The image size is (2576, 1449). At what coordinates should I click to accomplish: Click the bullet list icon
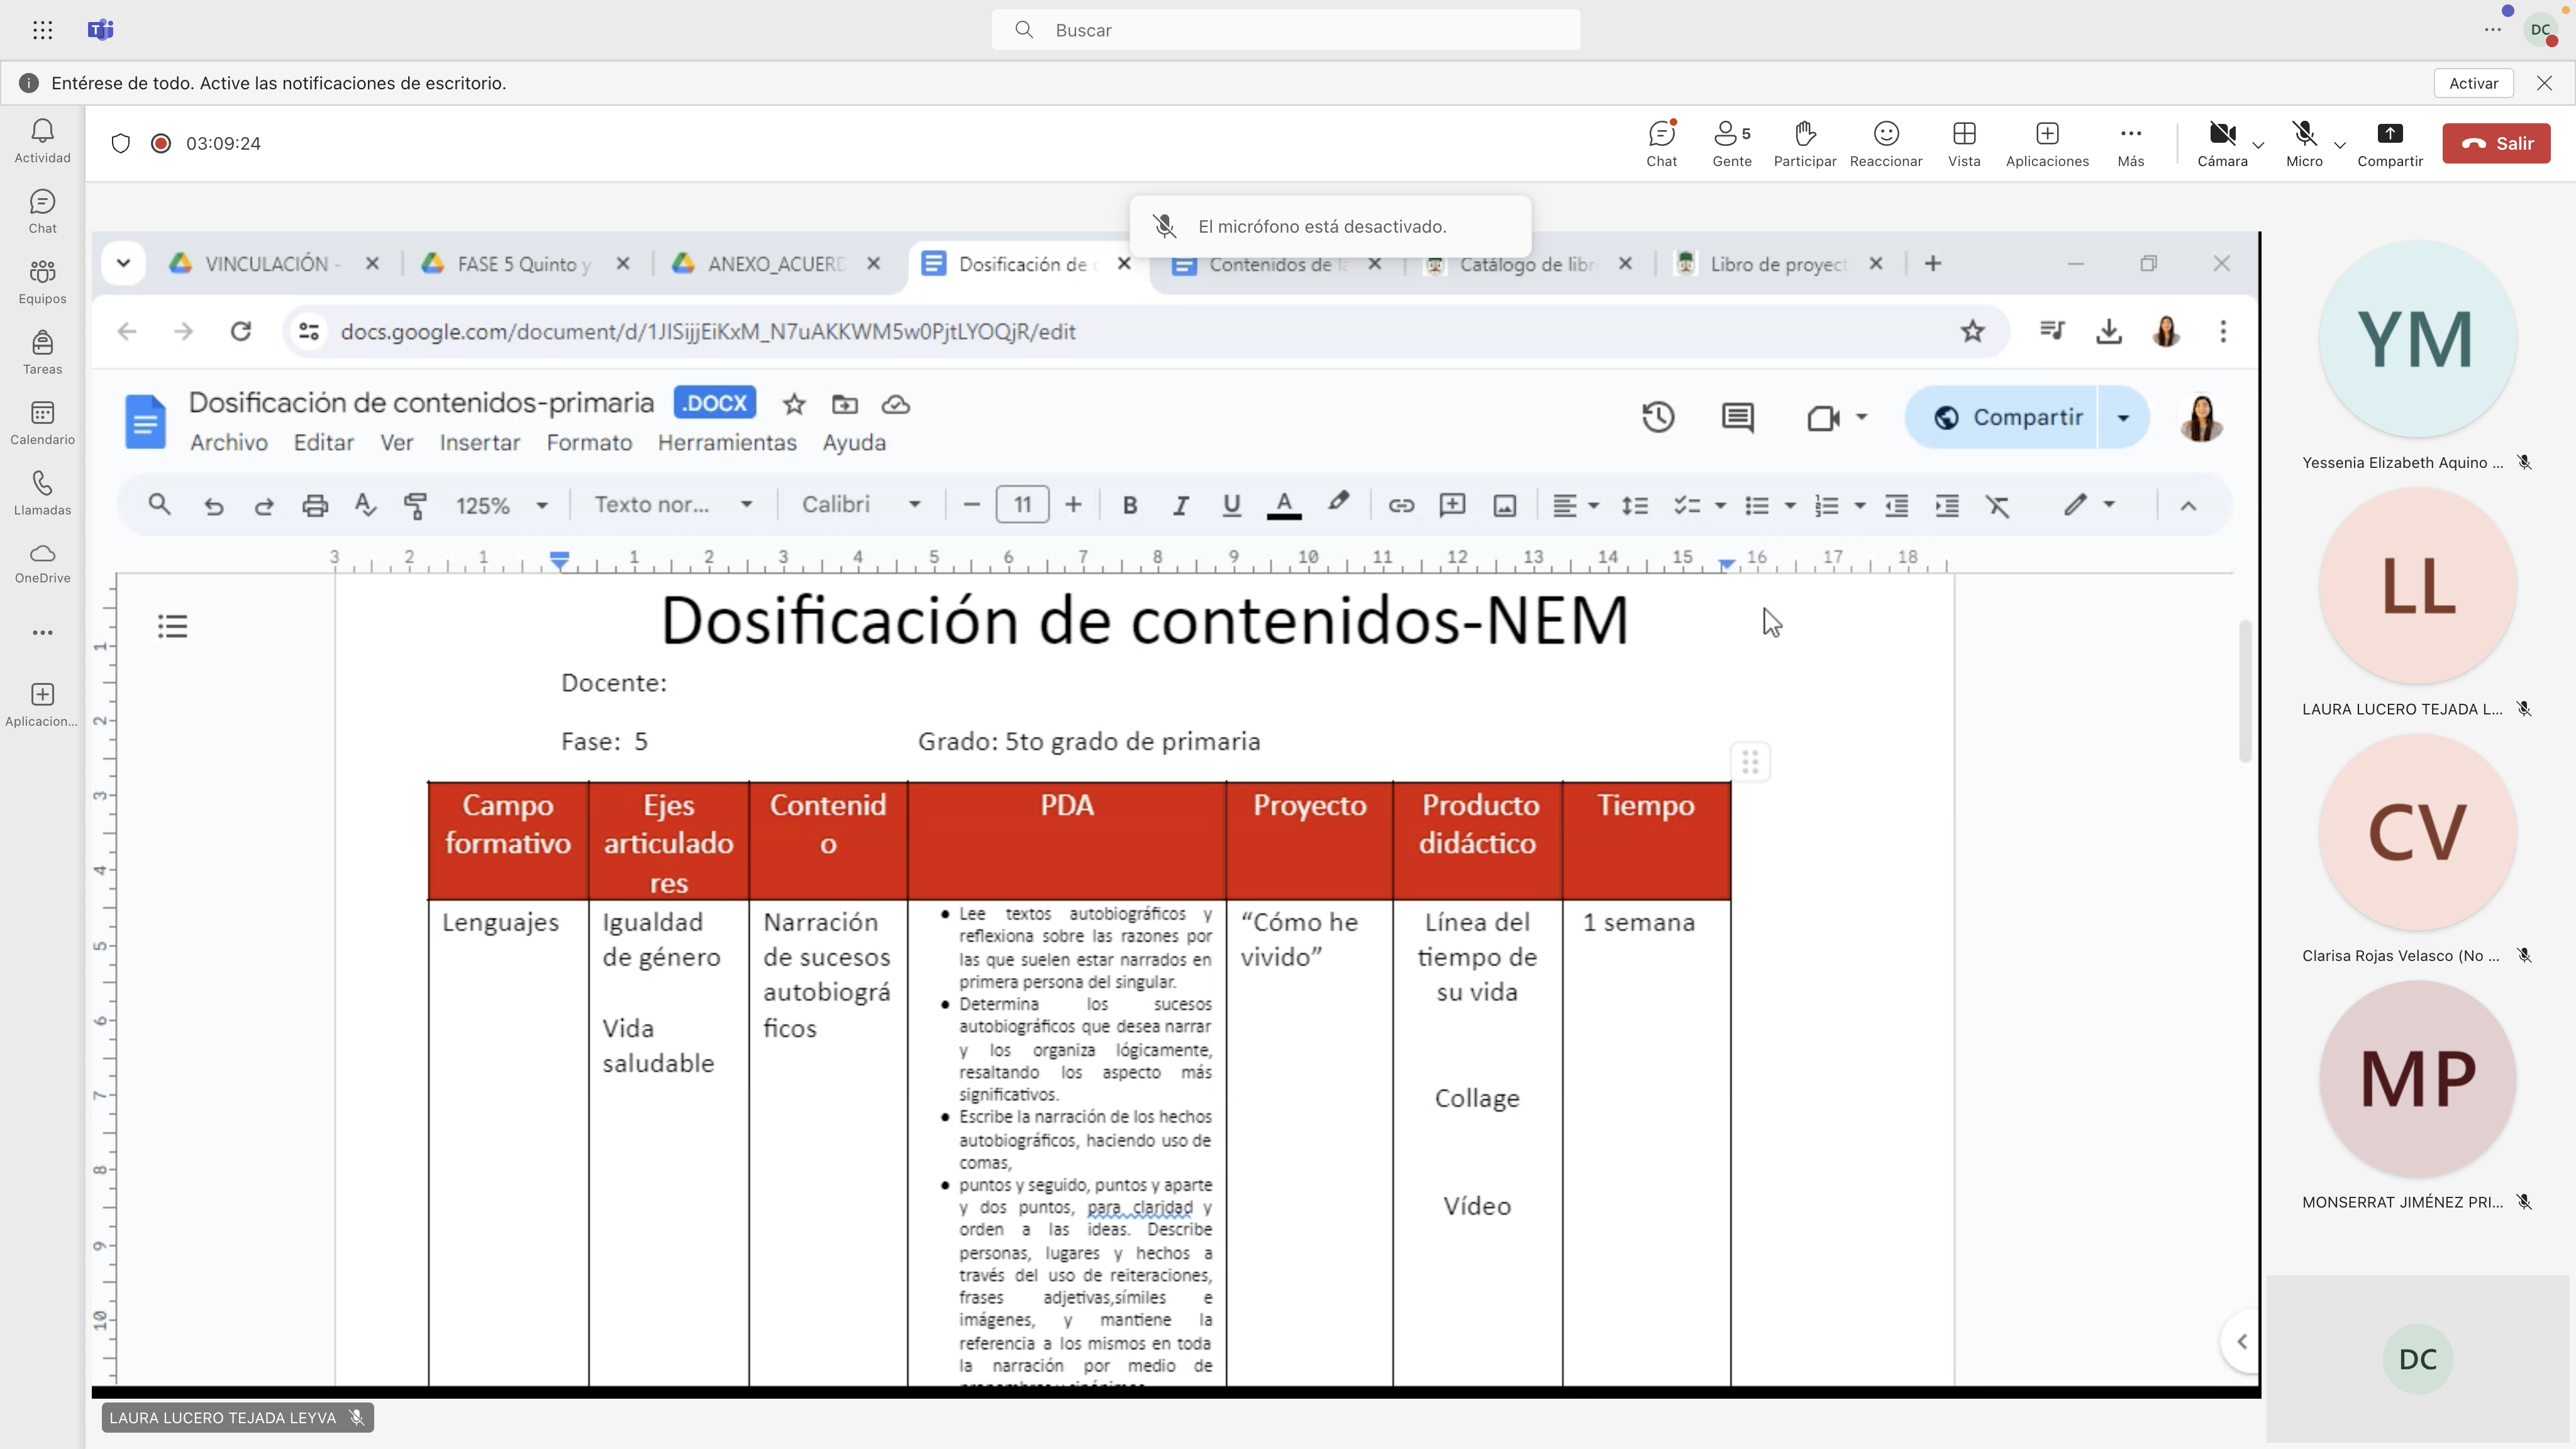(1755, 506)
